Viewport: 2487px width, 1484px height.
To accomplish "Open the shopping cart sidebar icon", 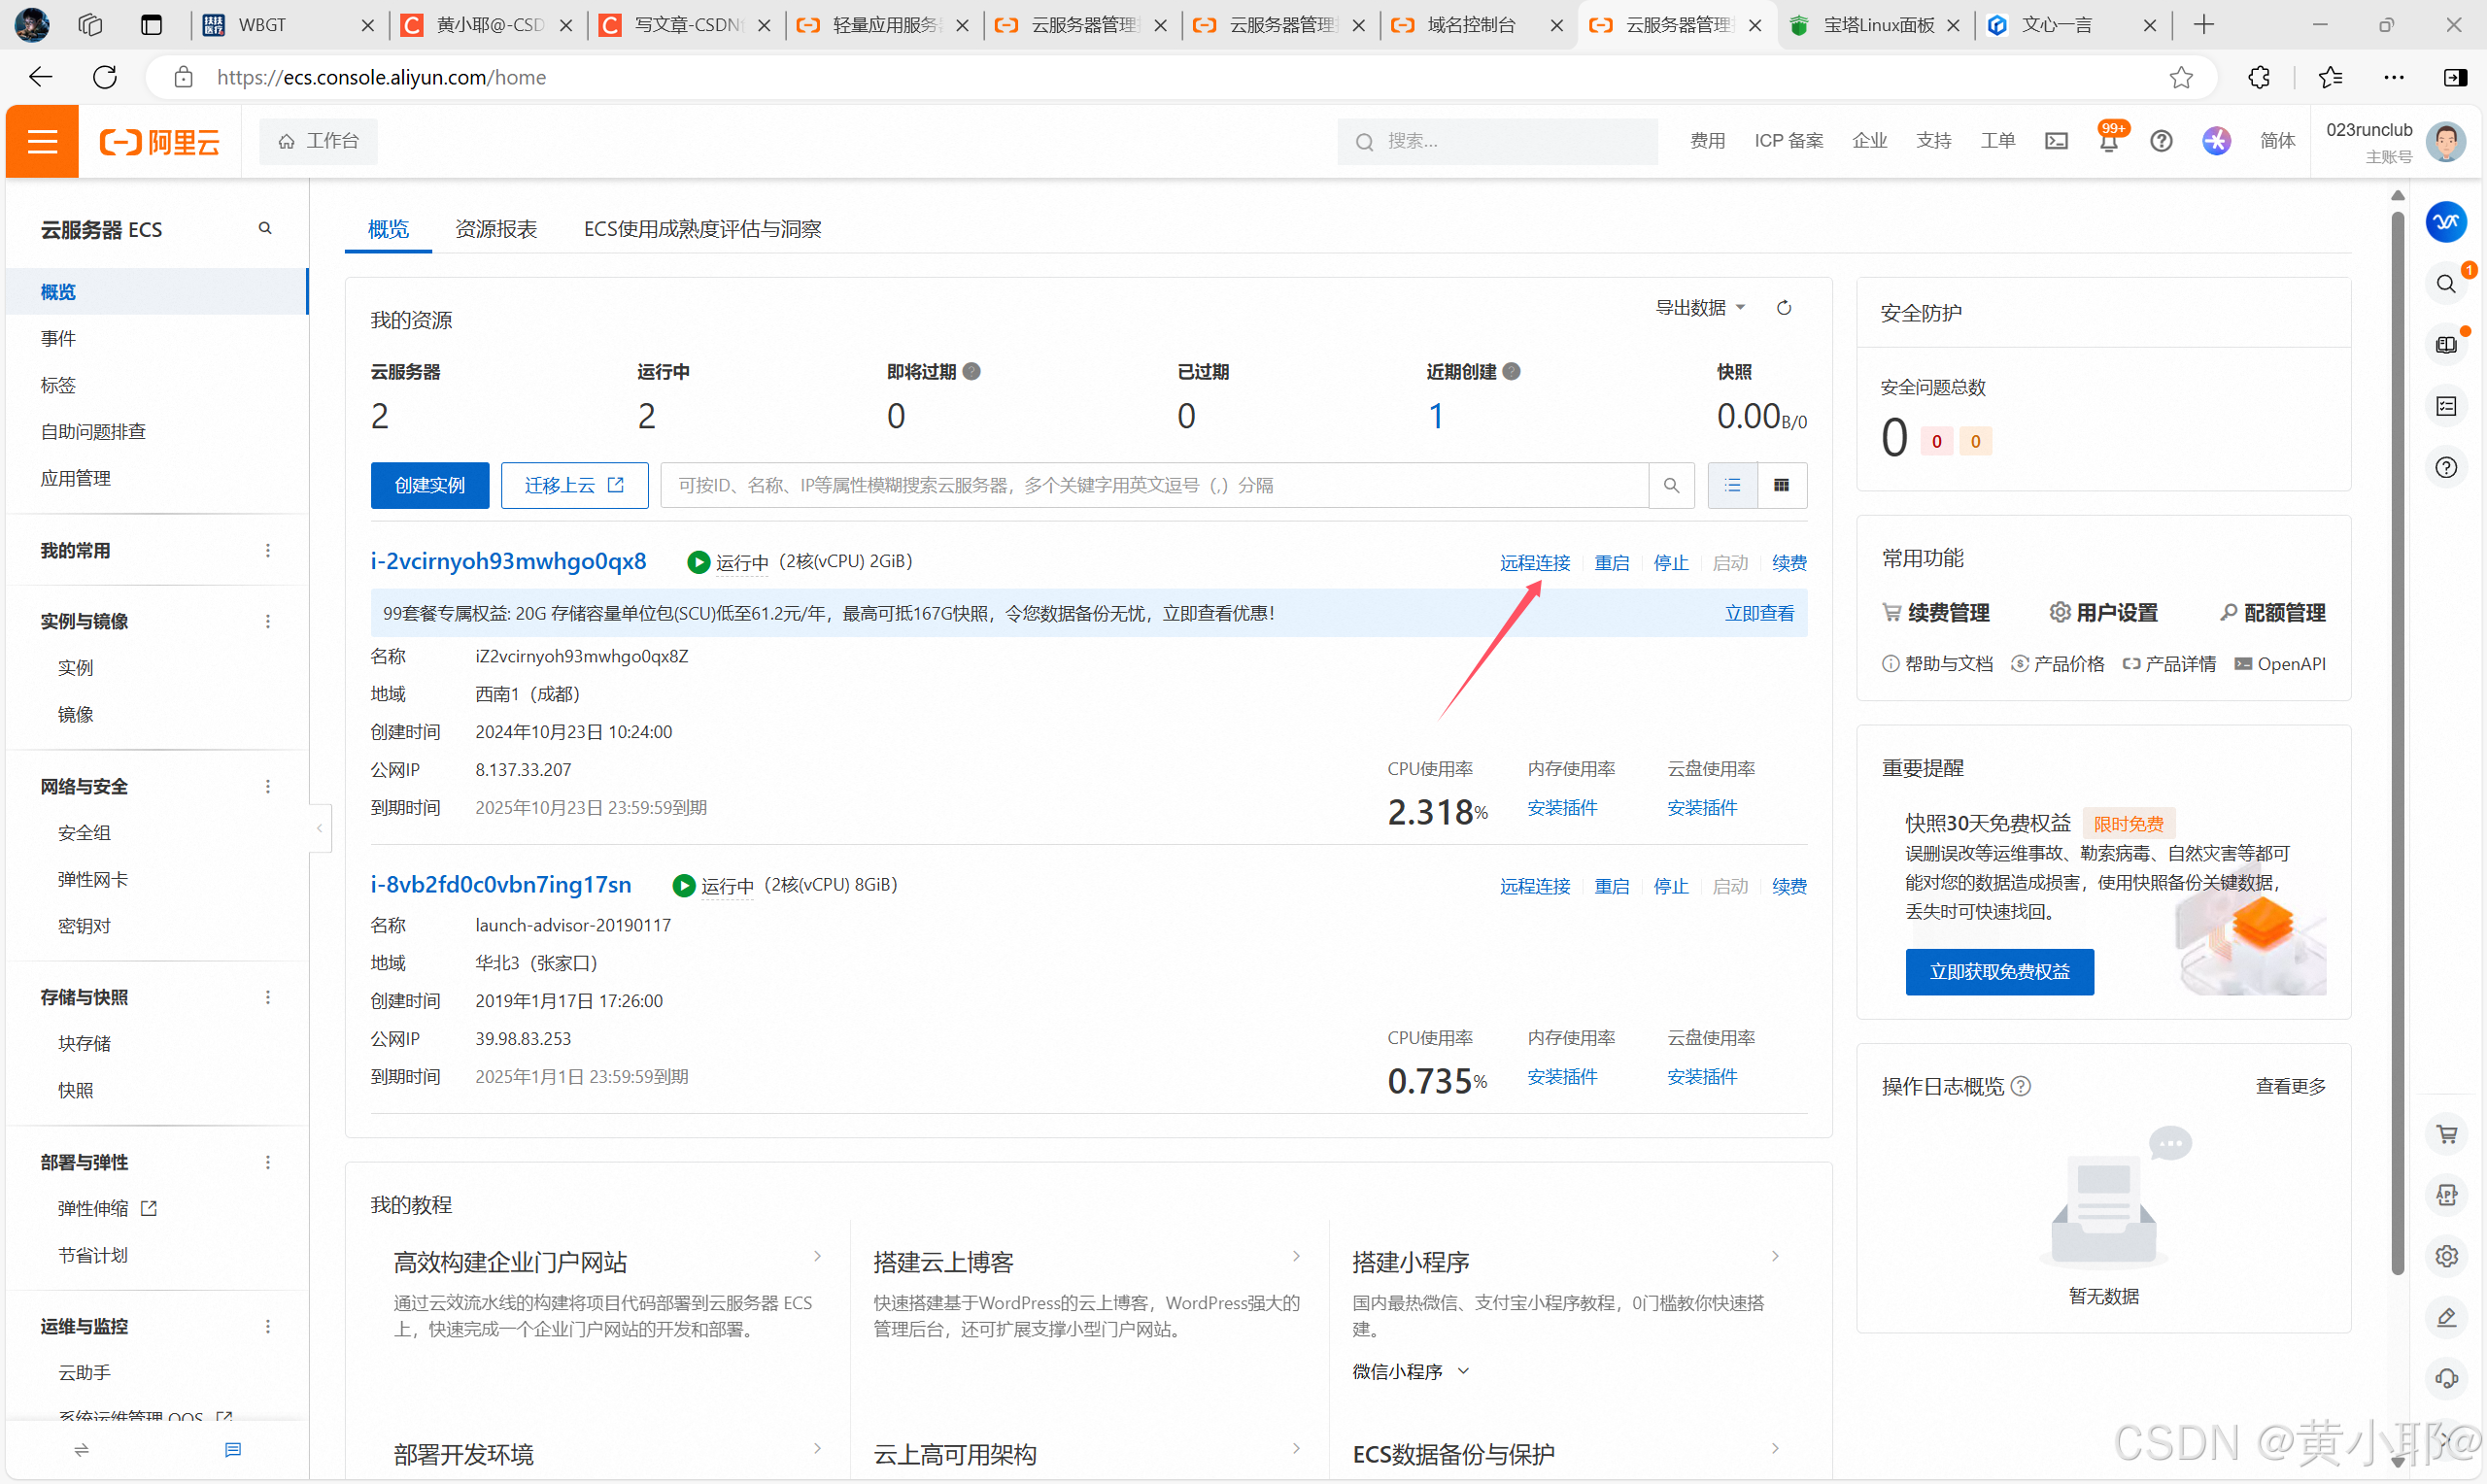I will tap(2446, 1134).
